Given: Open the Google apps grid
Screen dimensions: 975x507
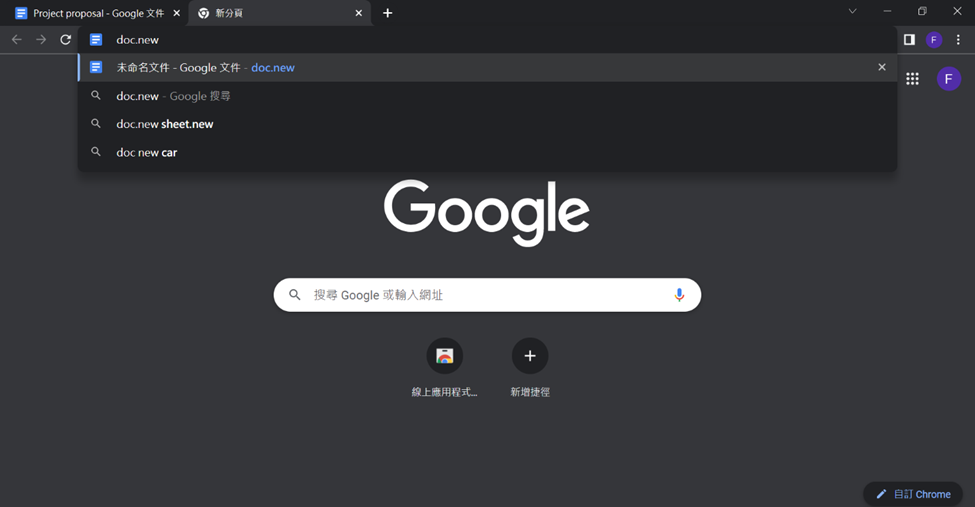Looking at the screenshot, I should coord(912,79).
